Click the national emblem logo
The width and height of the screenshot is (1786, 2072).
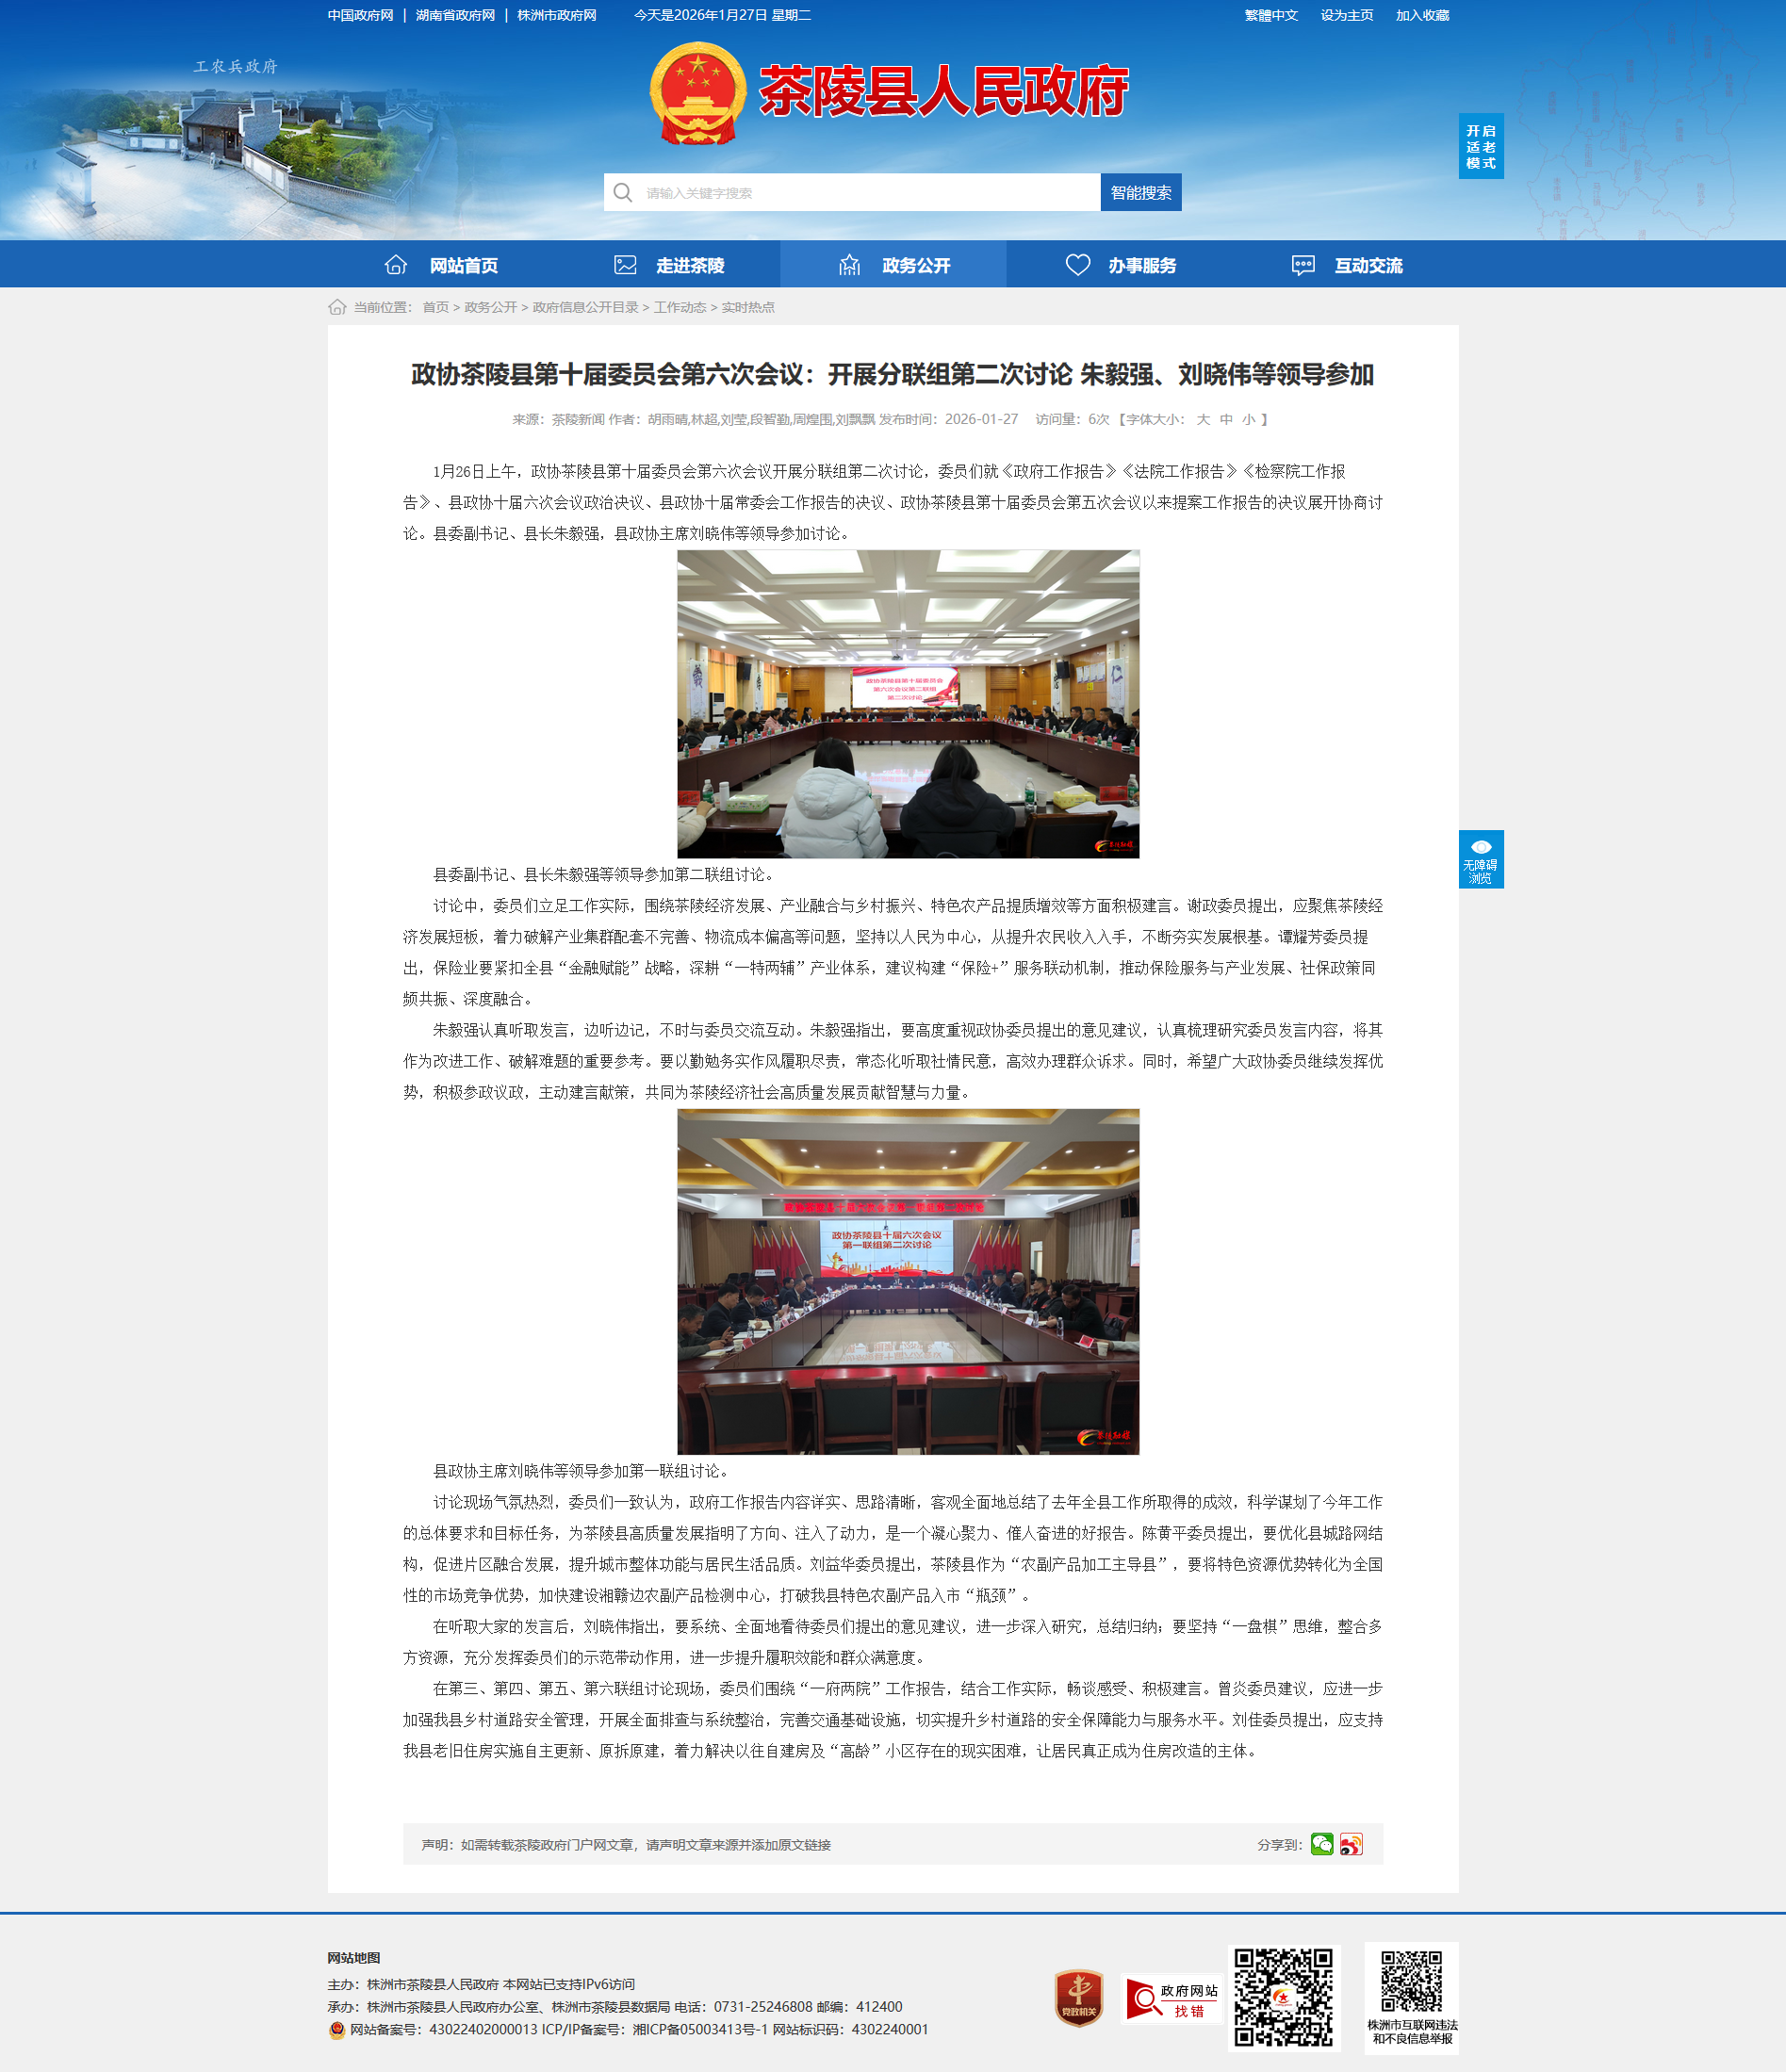click(697, 93)
